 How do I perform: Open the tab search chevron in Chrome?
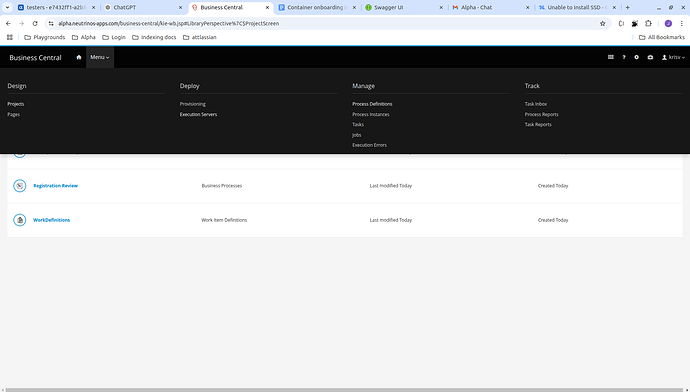[x=7, y=7]
